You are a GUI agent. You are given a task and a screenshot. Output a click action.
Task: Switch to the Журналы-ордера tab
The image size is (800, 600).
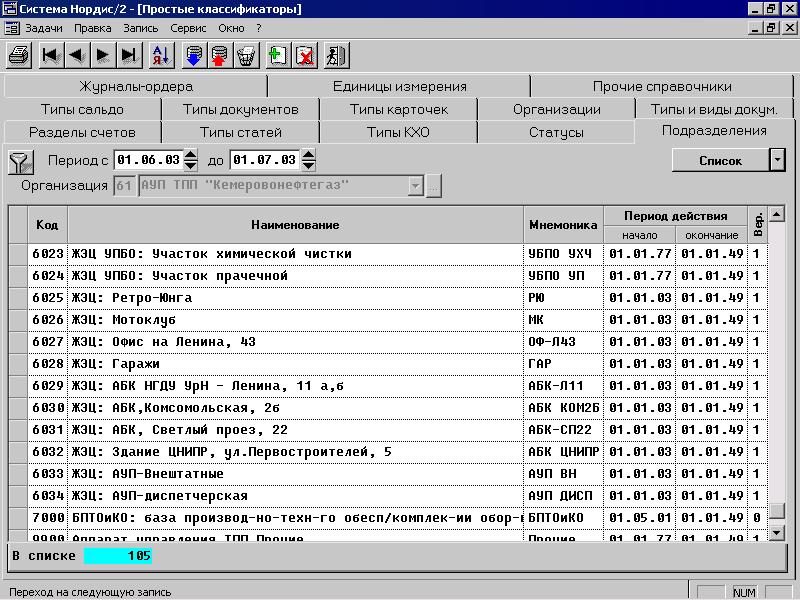pyautogui.click(x=136, y=86)
